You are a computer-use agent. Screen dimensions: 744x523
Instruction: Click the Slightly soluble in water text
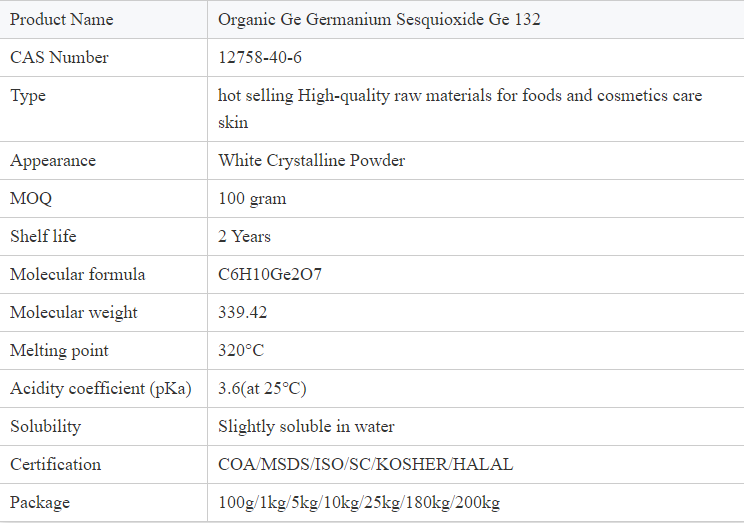click(306, 426)
